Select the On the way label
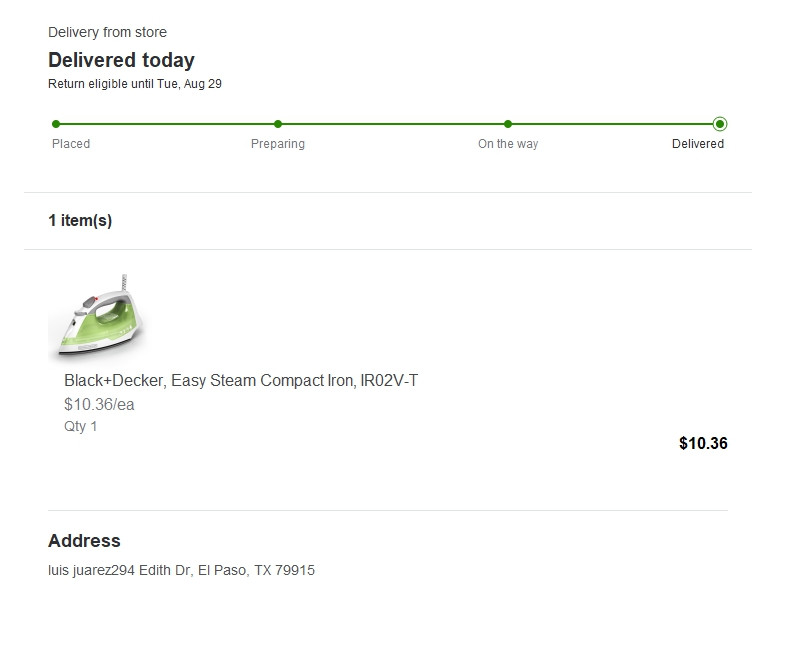Screen dimensions: 800x646 click(508, 144)
